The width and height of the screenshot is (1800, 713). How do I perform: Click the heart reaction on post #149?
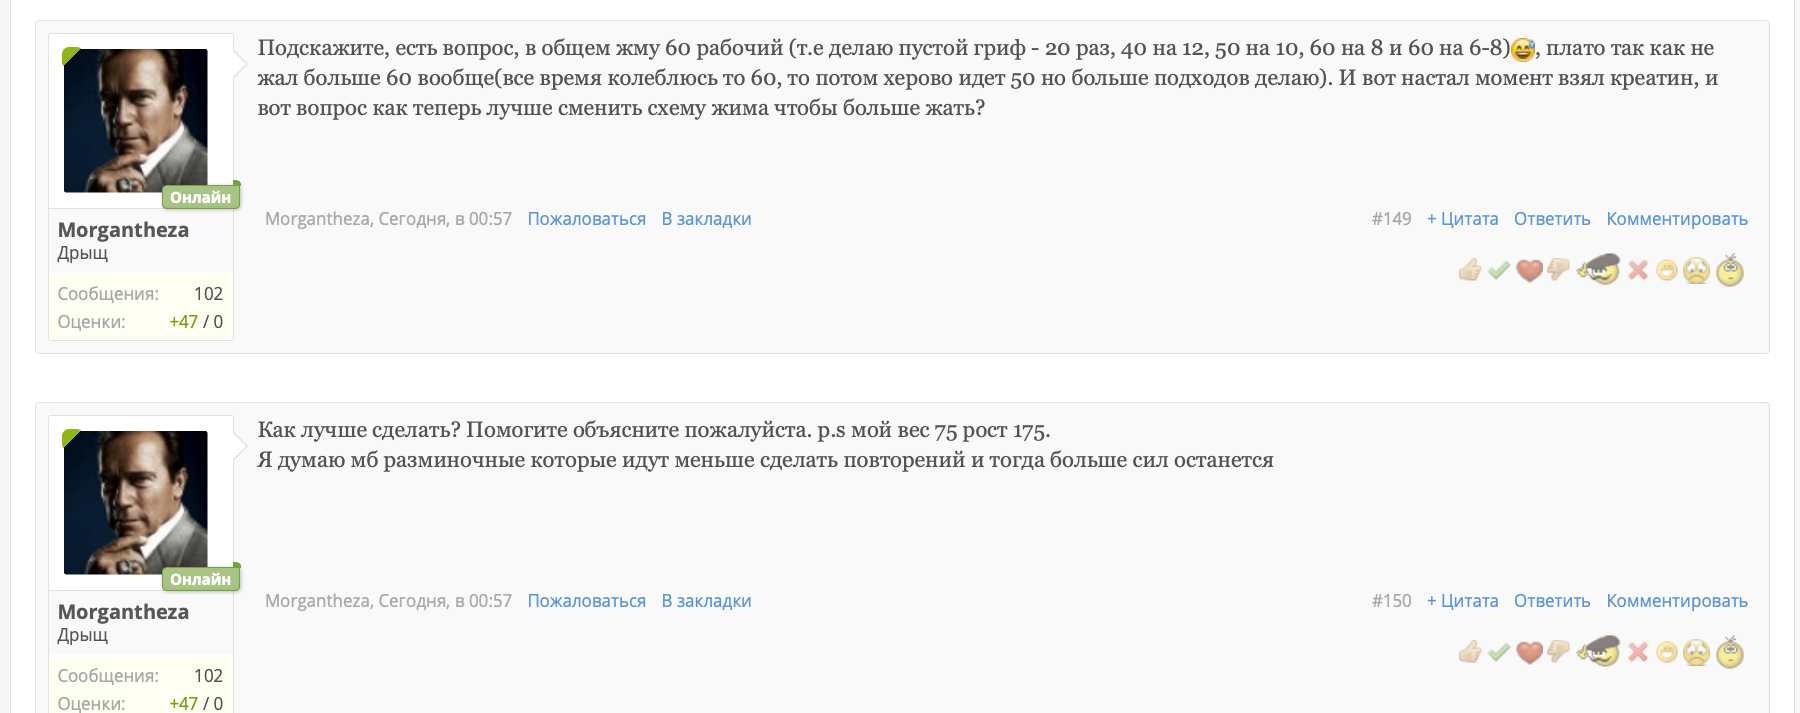point(1529,270)
